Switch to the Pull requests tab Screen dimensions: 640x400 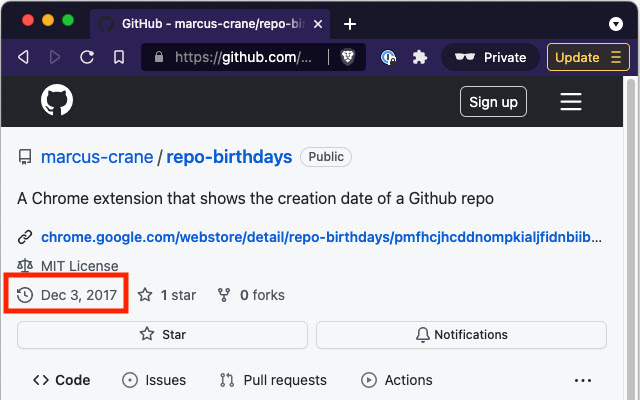(x=273, y=380)
